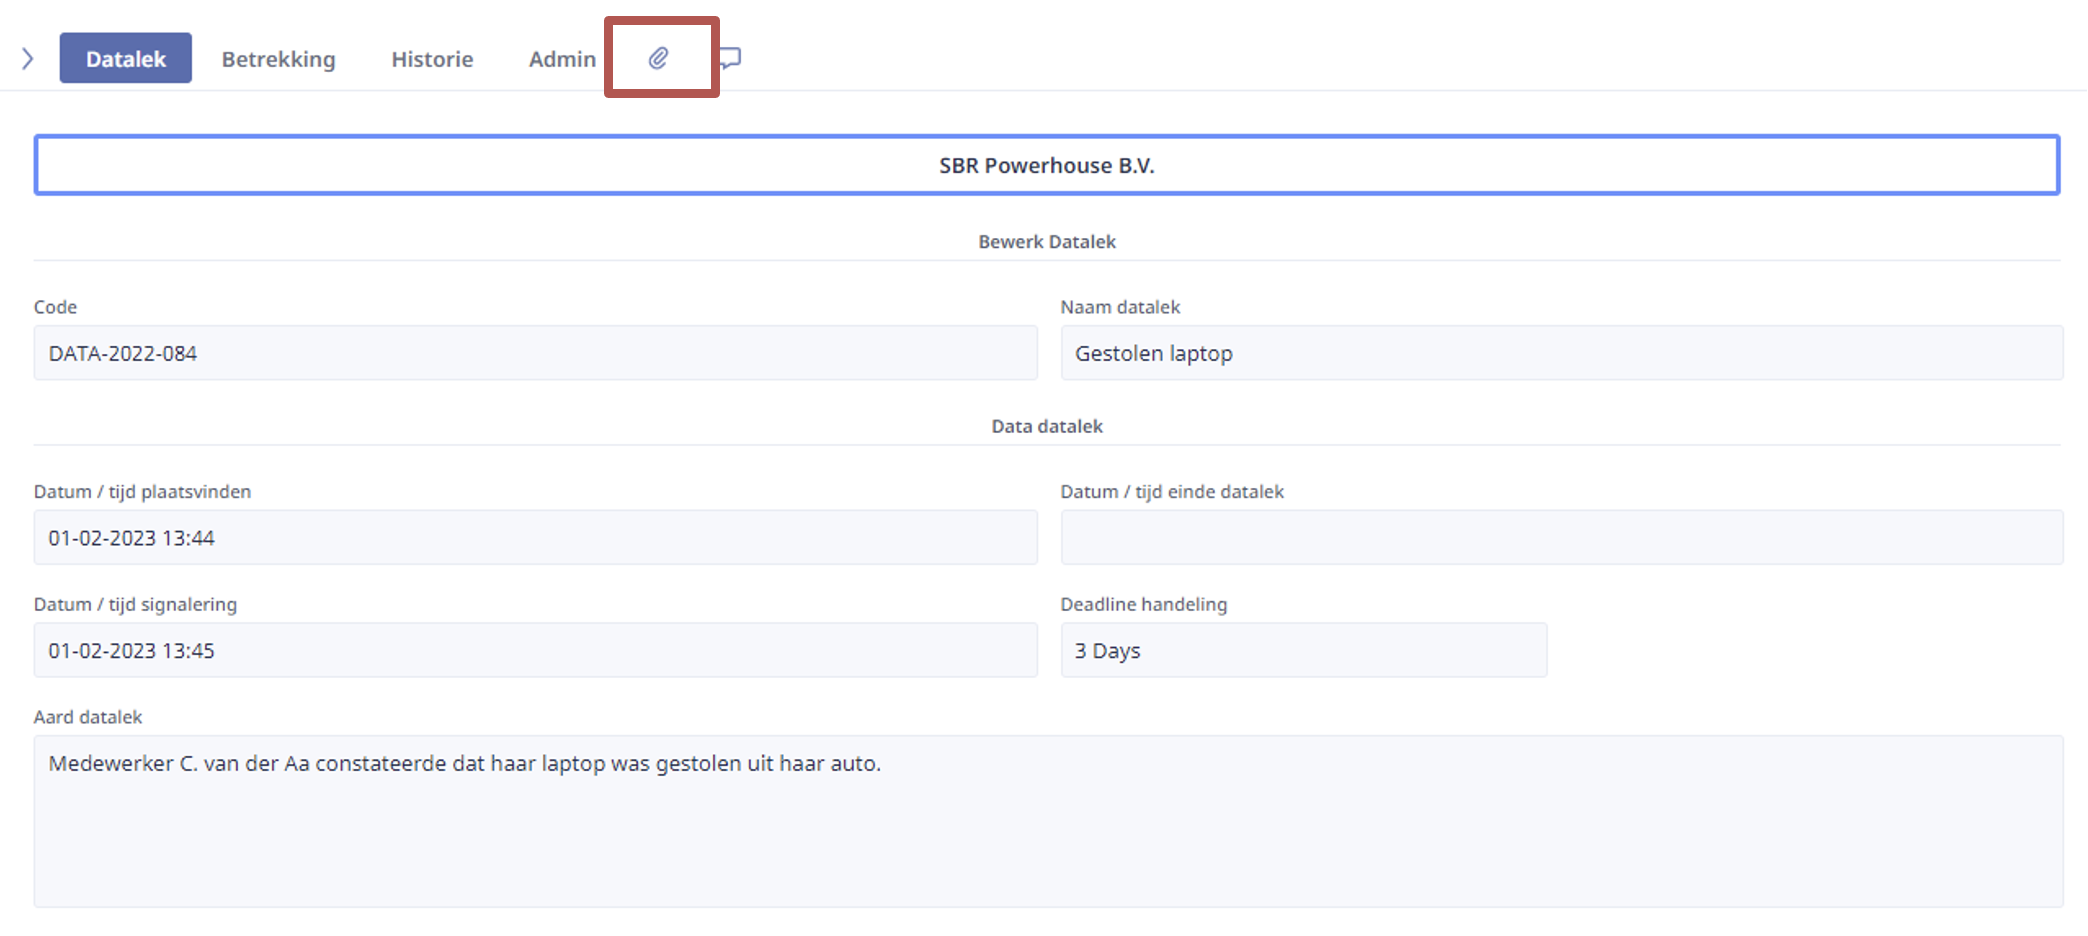The width and height of the screenshot is (2088, 936).
Task: Click the Data datalek section heading
Action: pos(1047,427)
